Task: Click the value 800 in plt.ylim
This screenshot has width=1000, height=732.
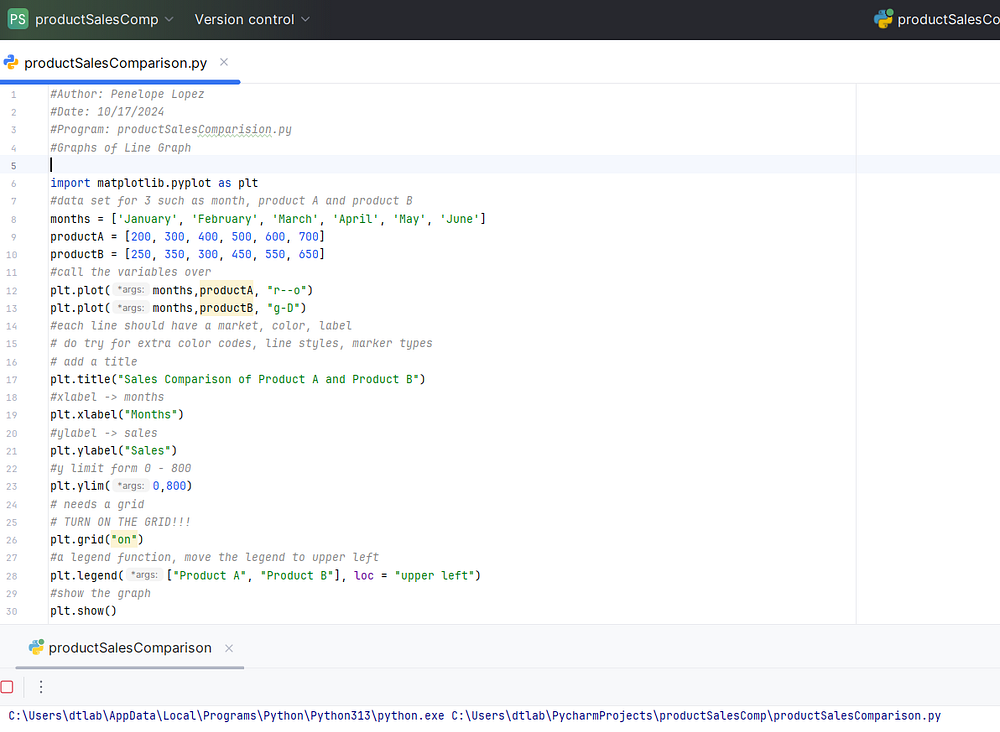Action: (176, 486)
